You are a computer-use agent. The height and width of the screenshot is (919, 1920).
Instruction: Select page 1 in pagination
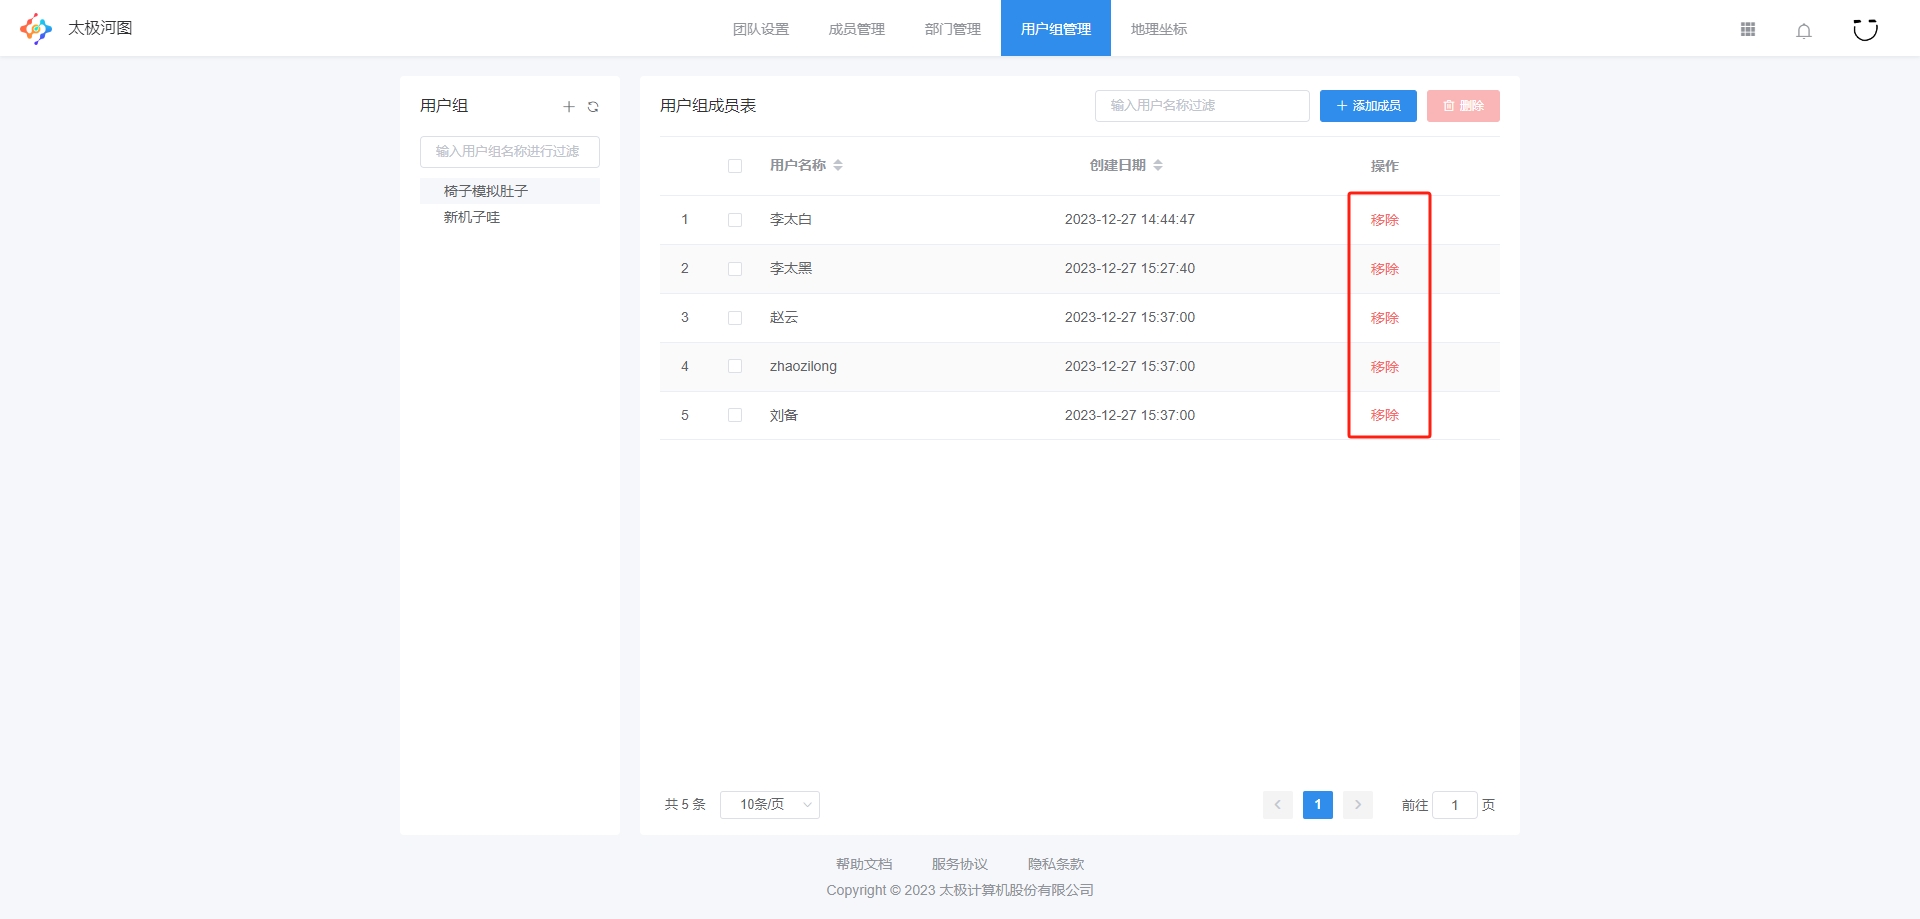pos(1318,805)
